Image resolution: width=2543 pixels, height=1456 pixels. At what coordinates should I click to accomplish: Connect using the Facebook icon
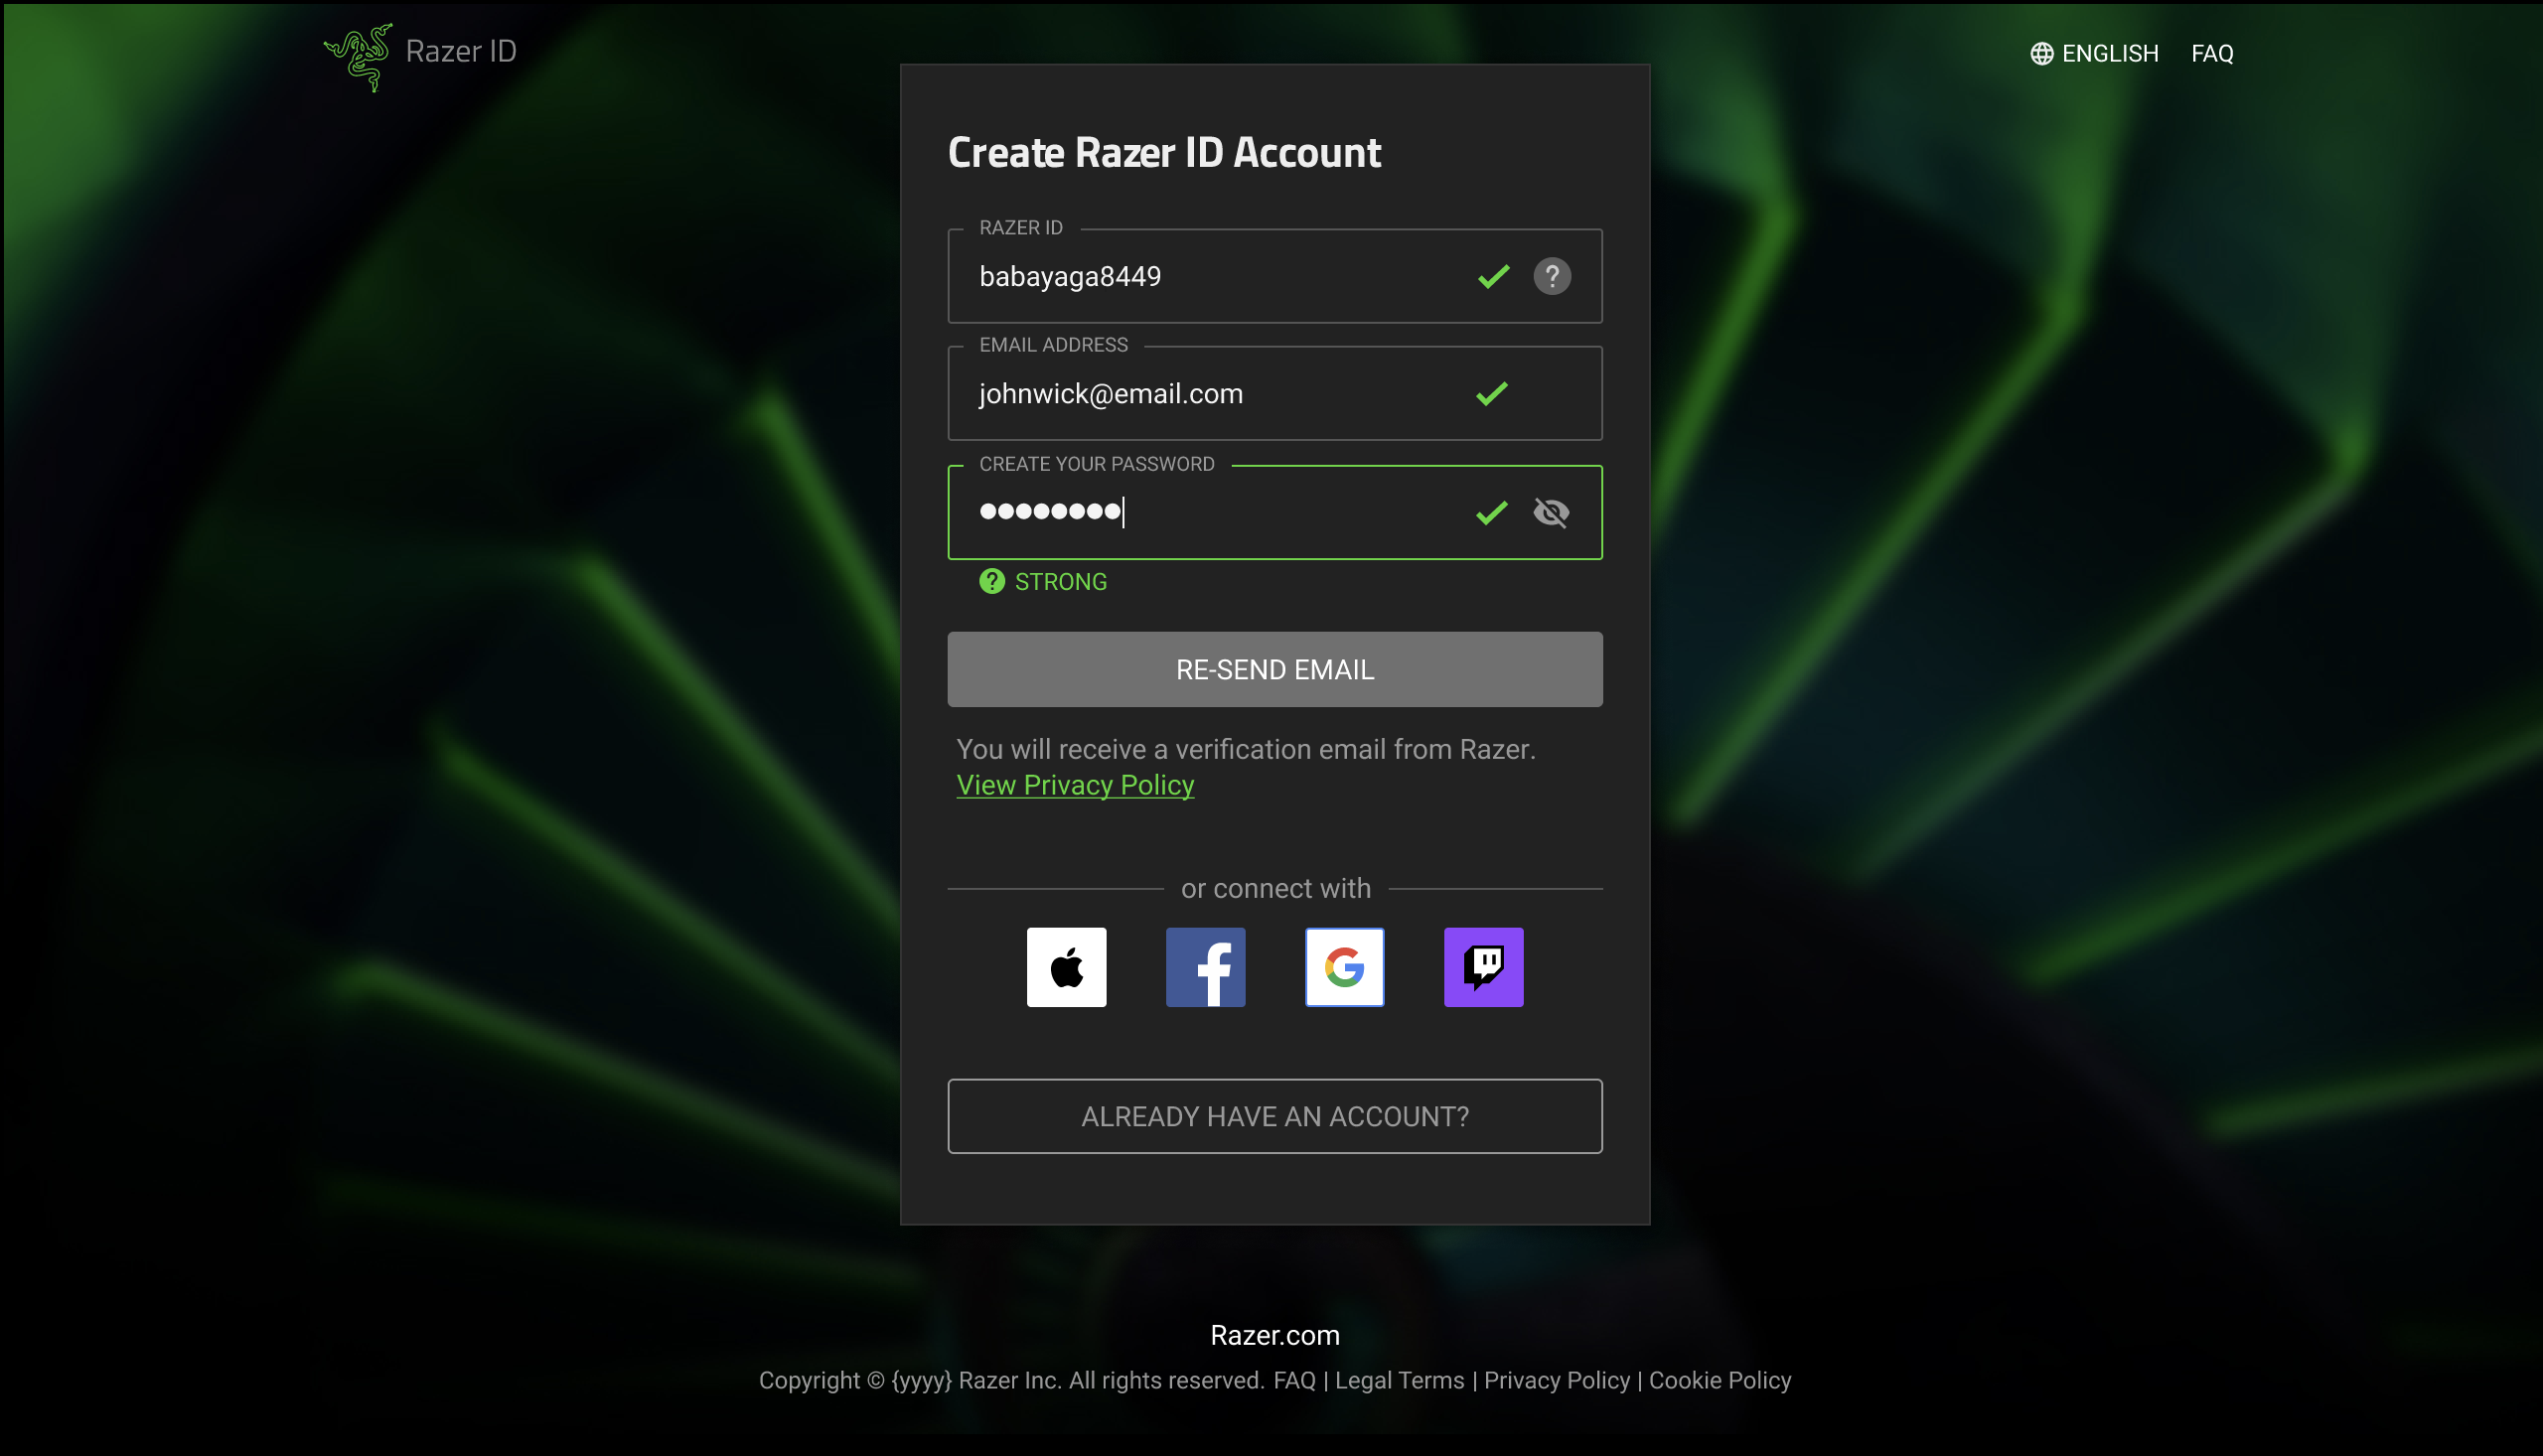tap(1205, 967)
